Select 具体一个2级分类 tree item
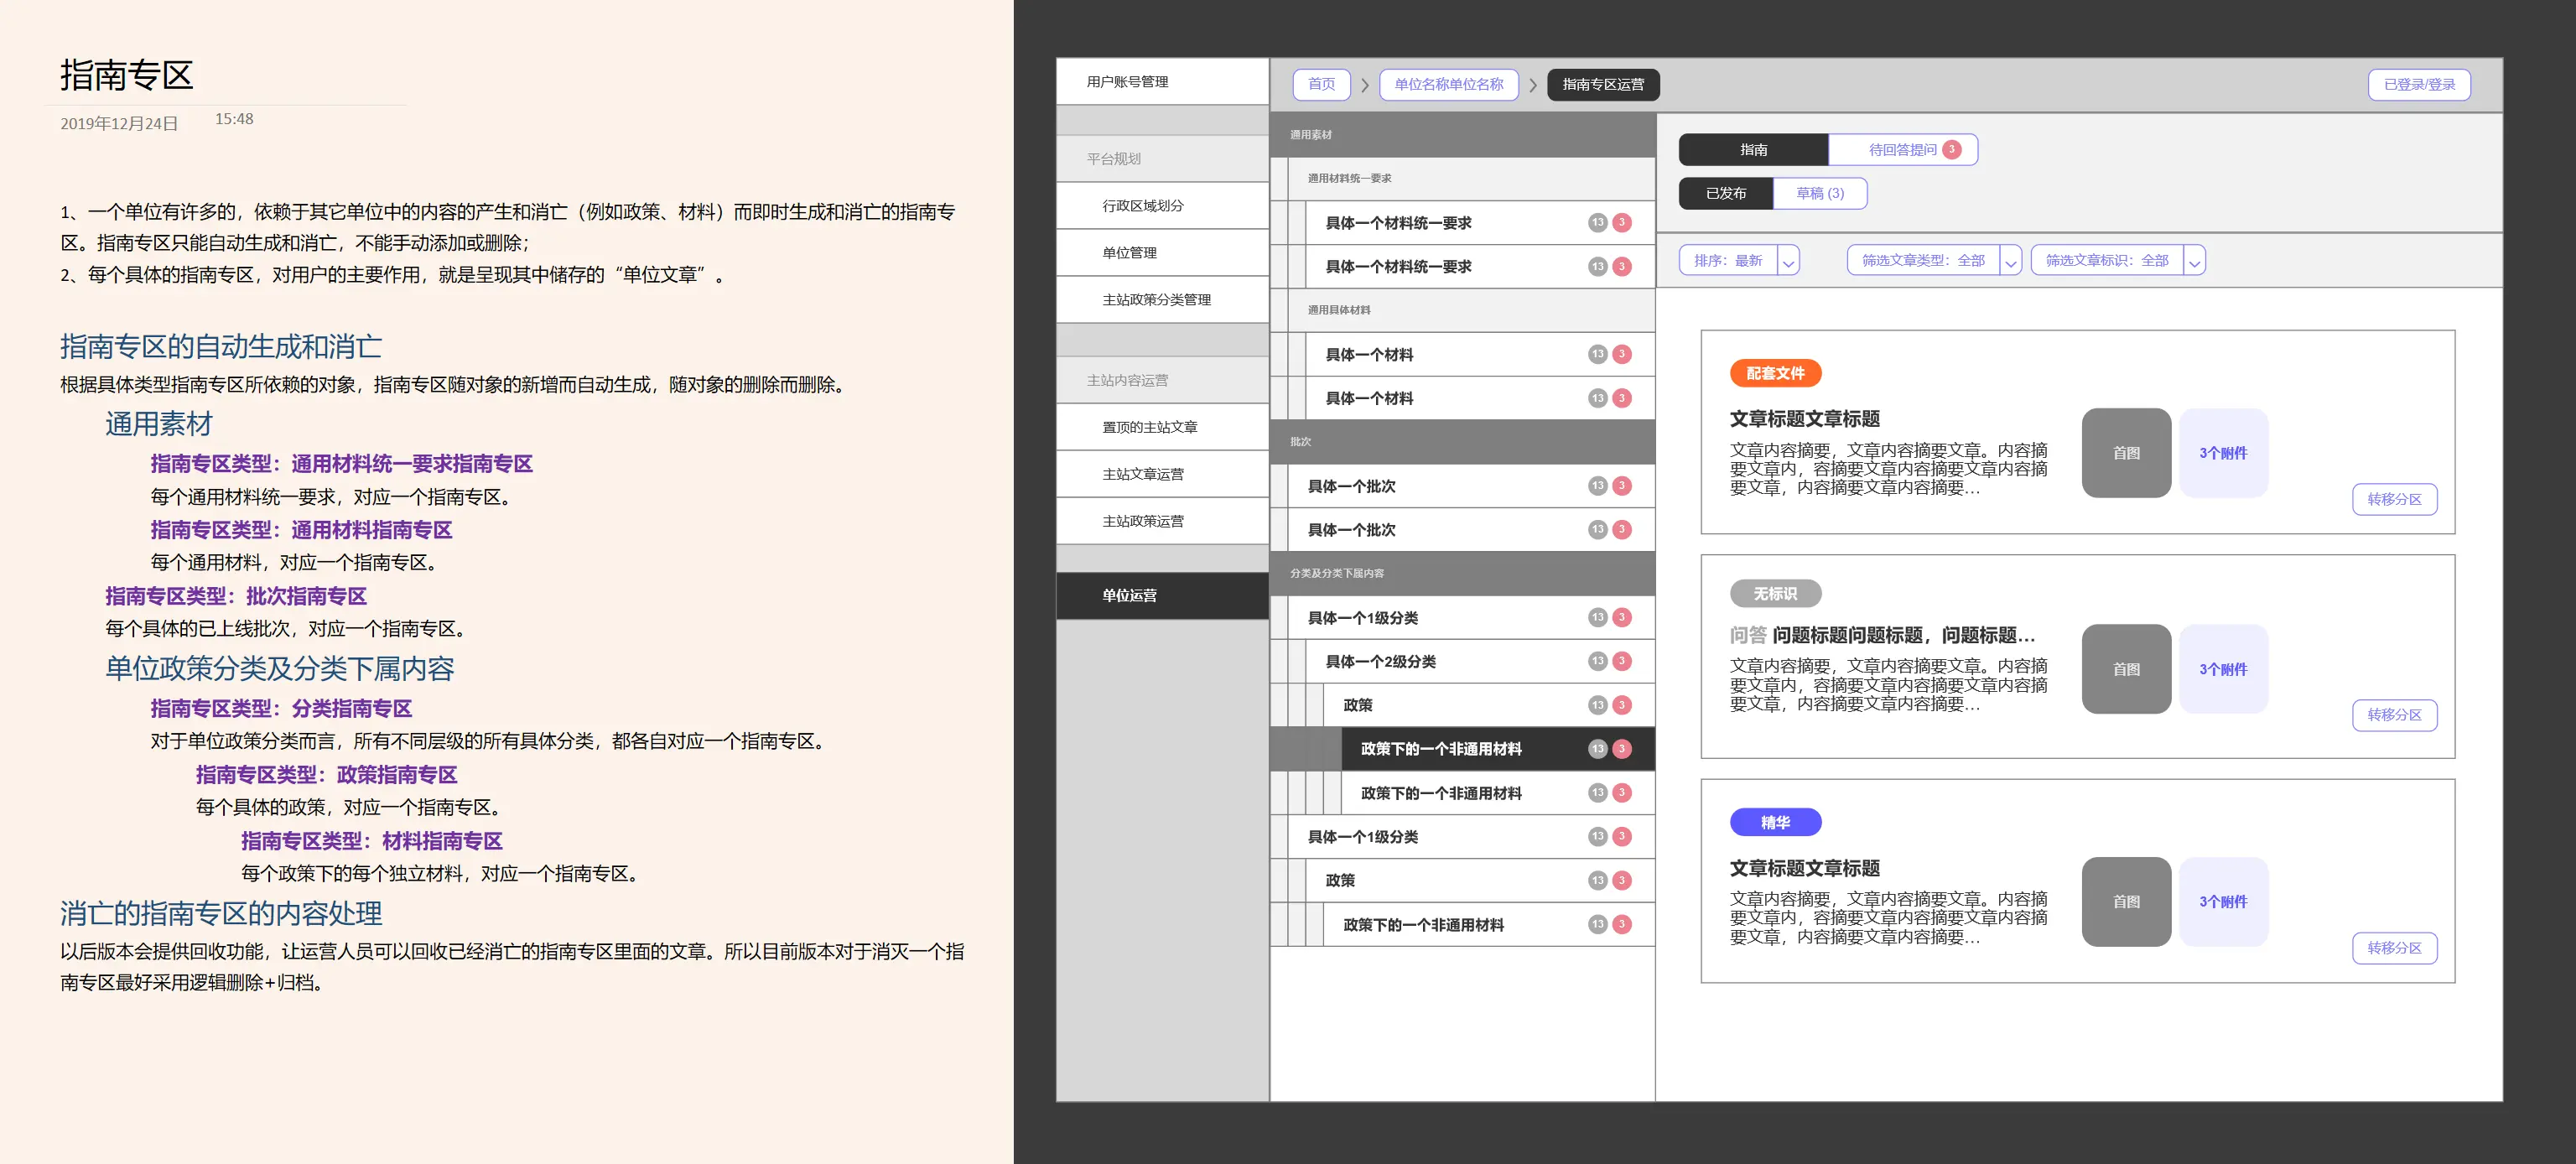Screen dimensions: 2576x1164 coord(1380,661)
